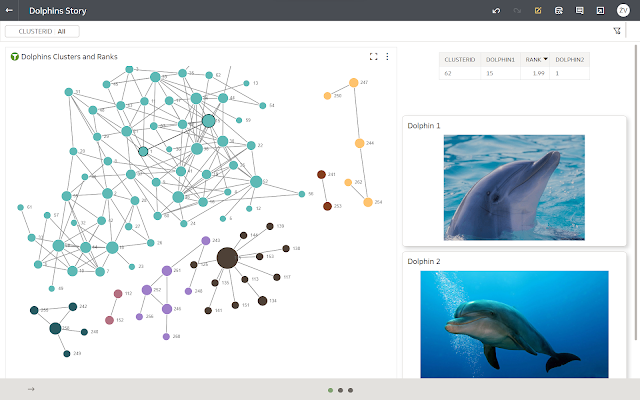This screenshot has height=400, width=640.
Task: Select dark brown node labeled 151
Action: (235, 305)
